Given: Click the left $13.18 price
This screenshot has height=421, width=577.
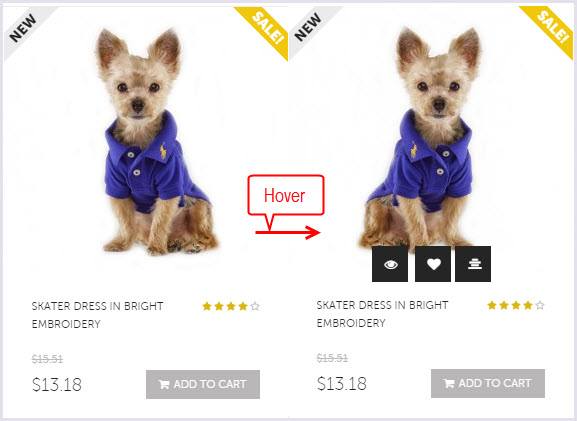Looking at the screenshot, I should [57, 385].
